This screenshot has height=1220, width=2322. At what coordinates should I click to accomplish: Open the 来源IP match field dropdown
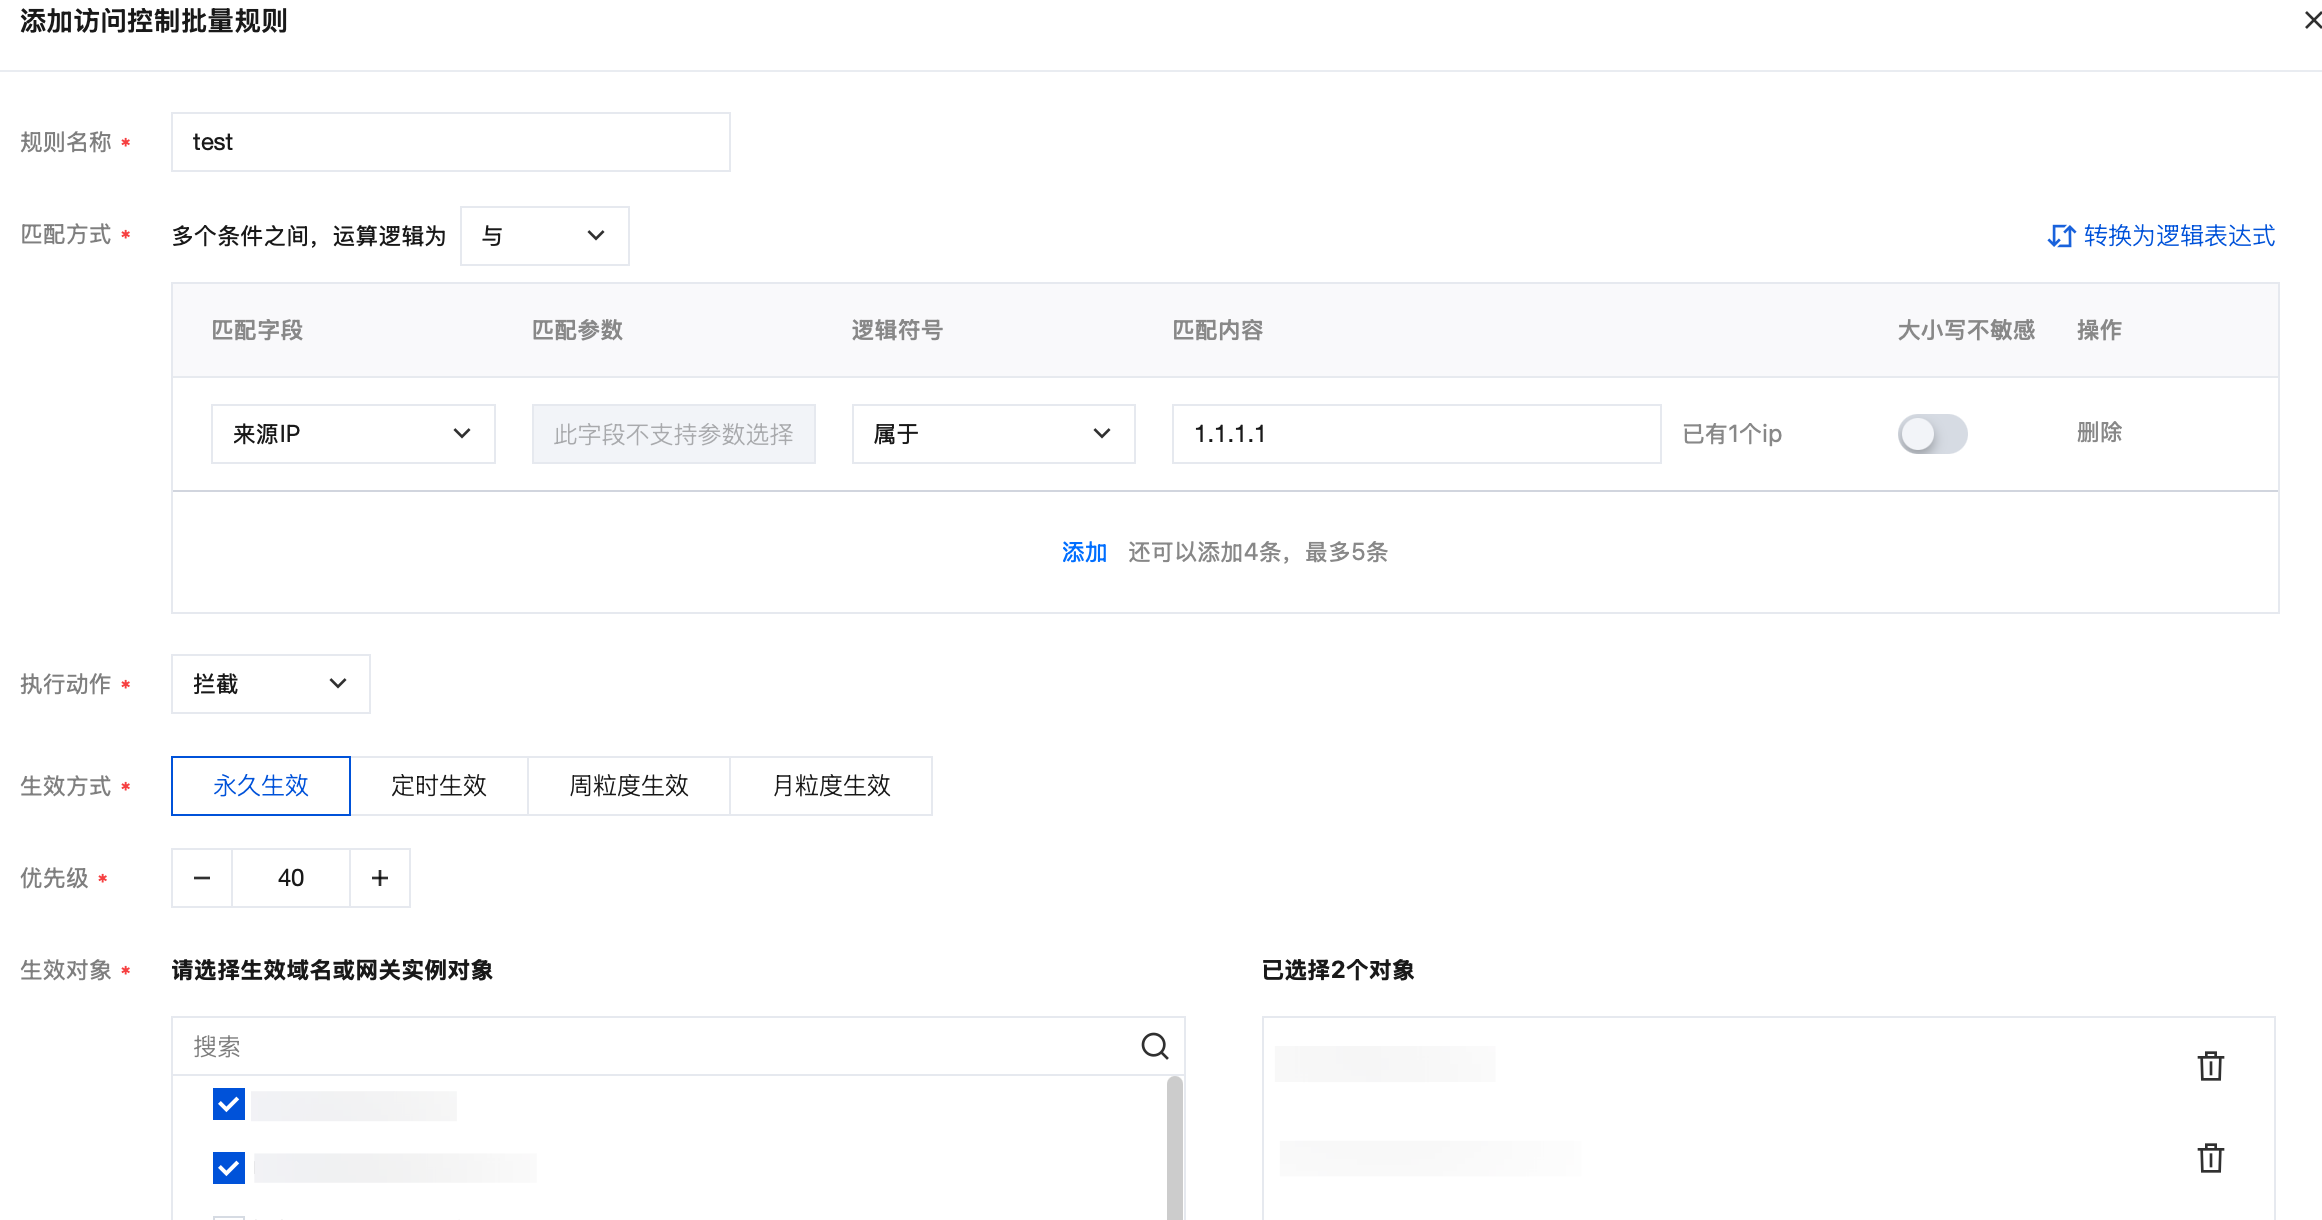click(353, 434)
